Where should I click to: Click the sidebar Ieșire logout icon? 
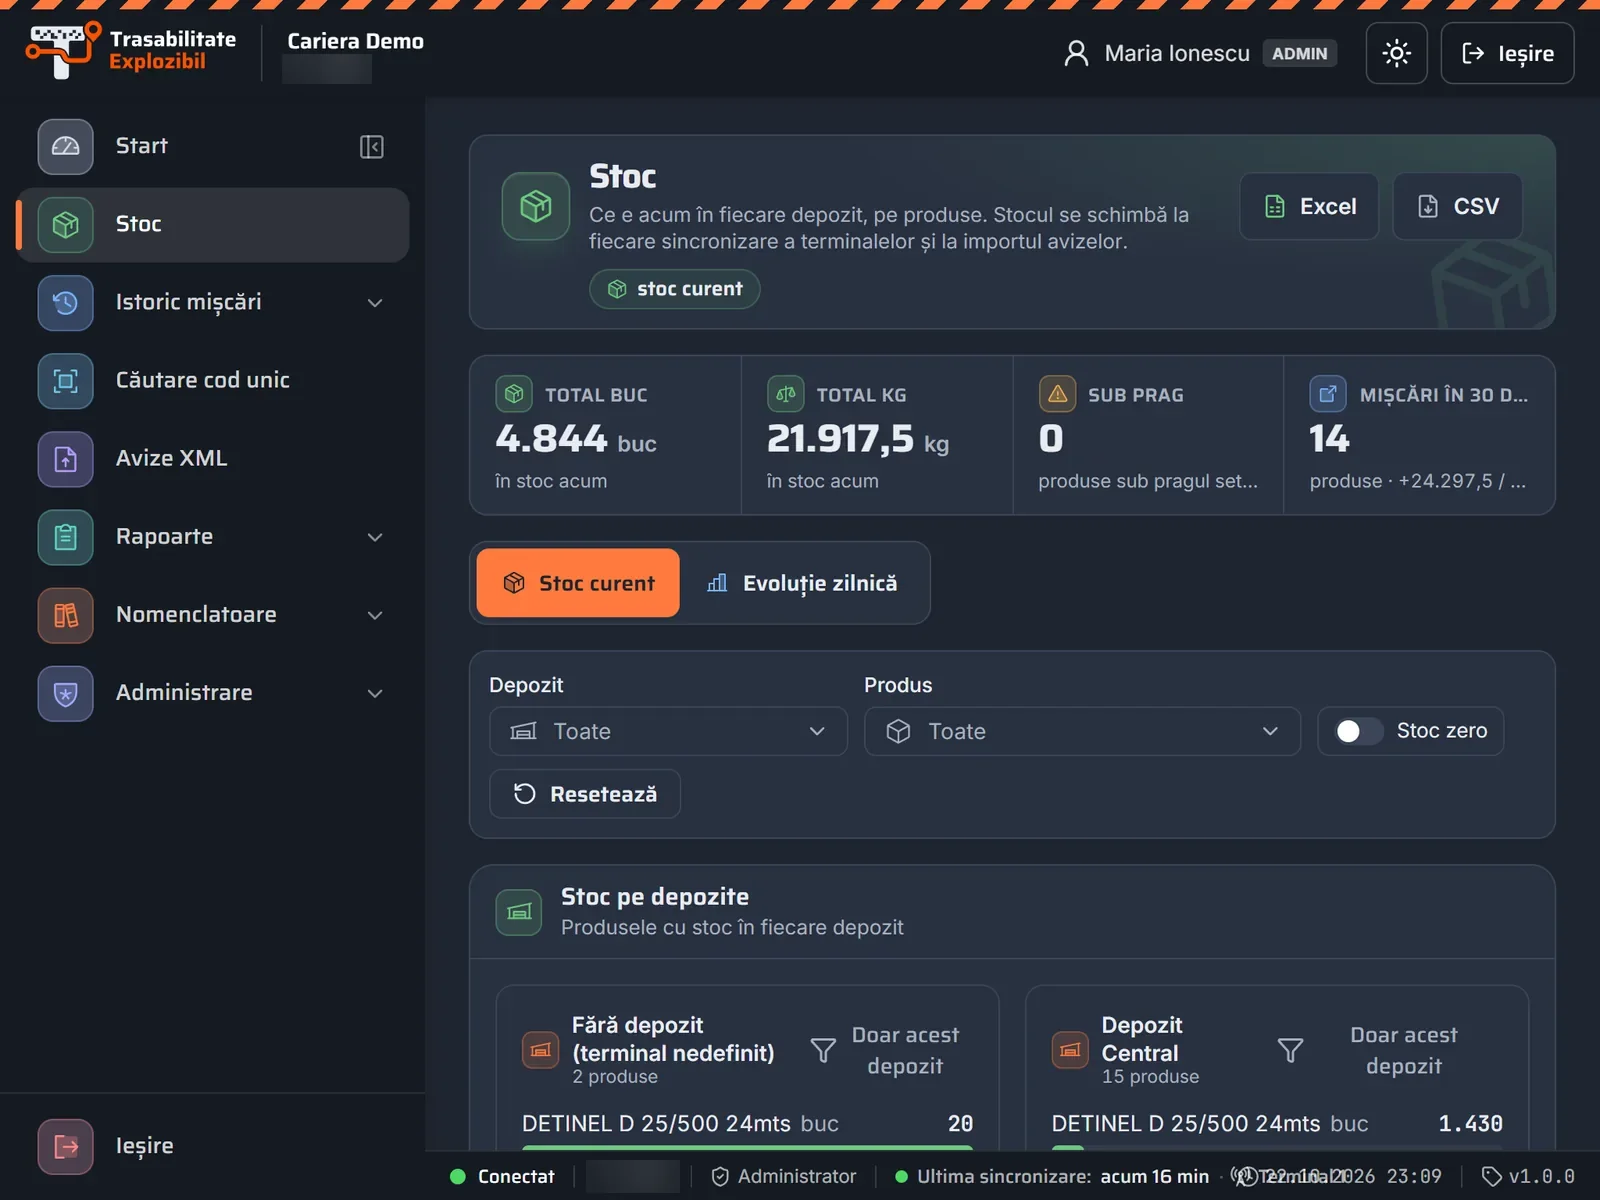click(66, 1146)
